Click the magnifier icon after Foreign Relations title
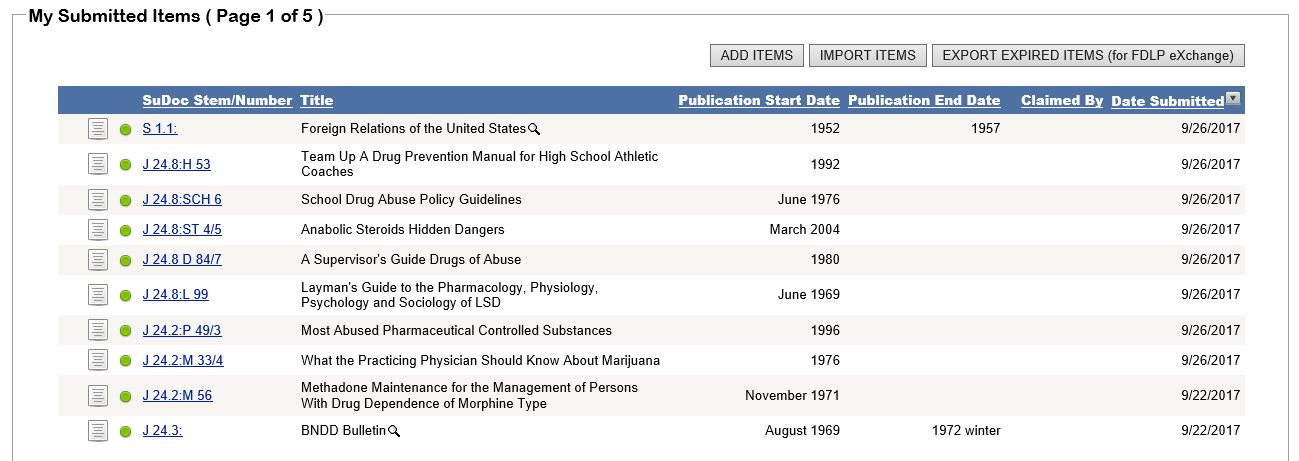1299x461 pixels. pyautogui.click(x=534, y=129)
